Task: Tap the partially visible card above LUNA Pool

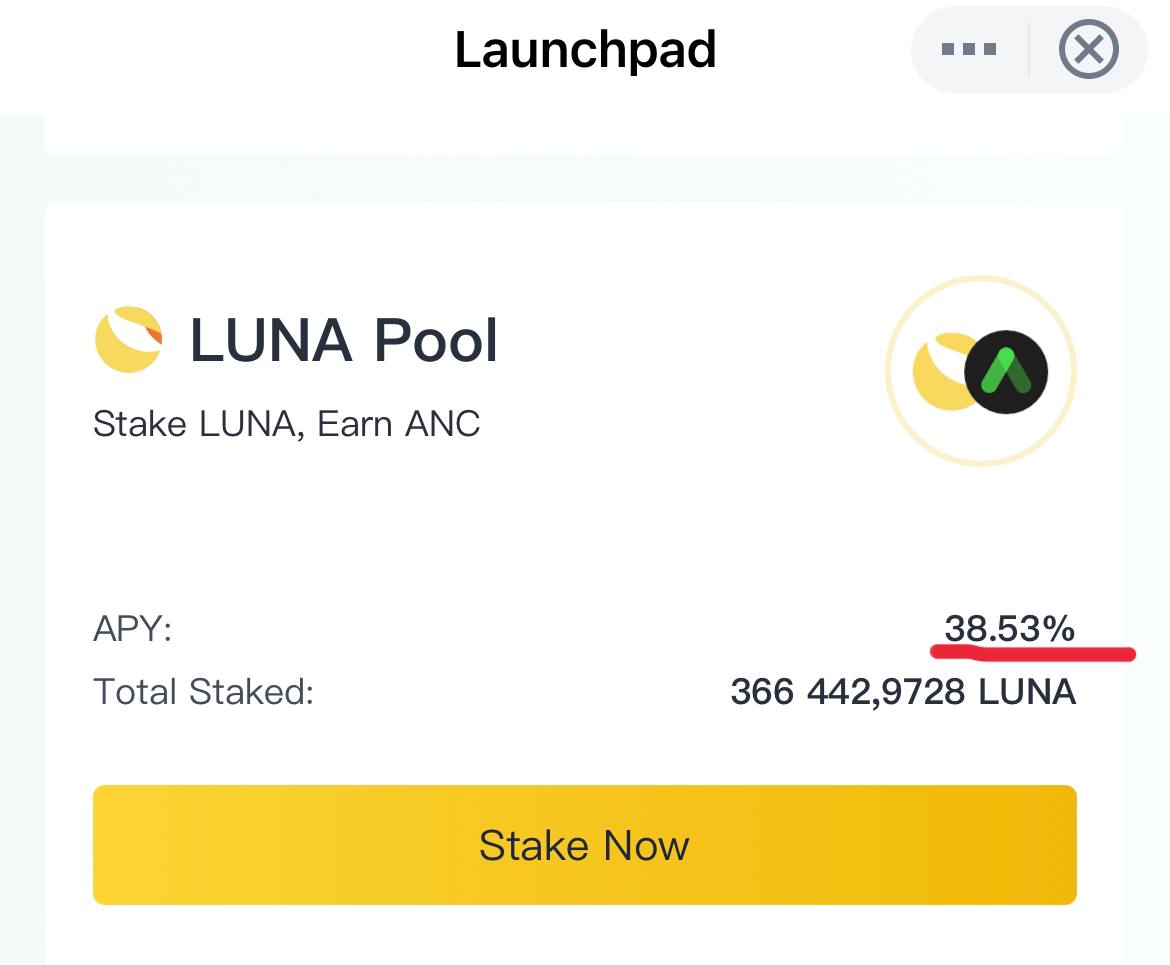Action: [x=585, y=134]
